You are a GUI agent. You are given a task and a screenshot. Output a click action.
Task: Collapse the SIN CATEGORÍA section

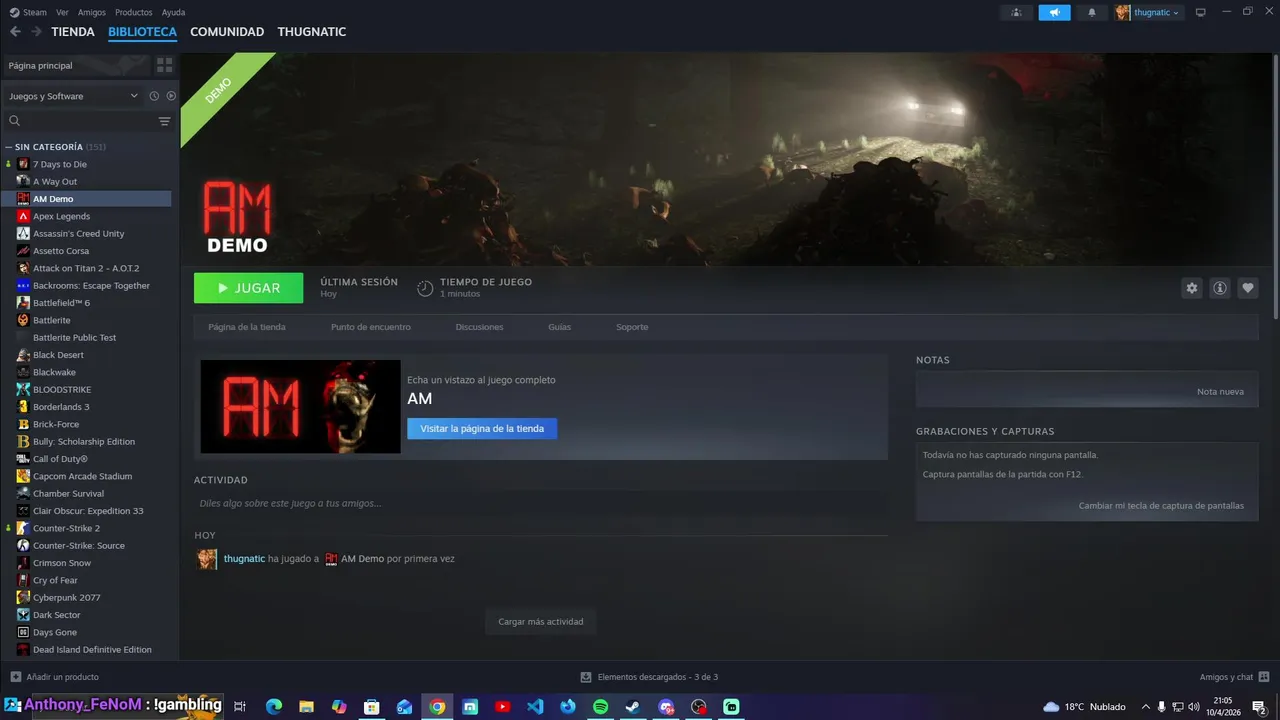click(9, 147)
